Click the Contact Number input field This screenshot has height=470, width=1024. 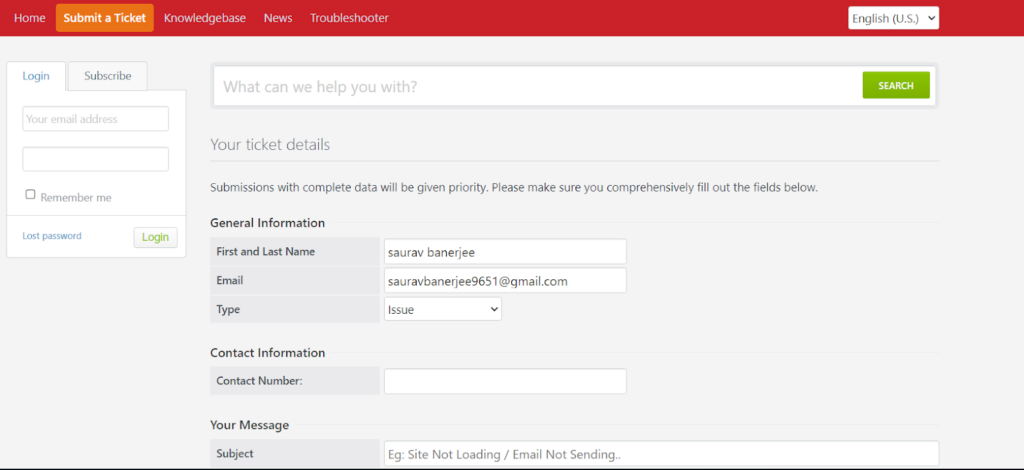(x=505, y=381)
